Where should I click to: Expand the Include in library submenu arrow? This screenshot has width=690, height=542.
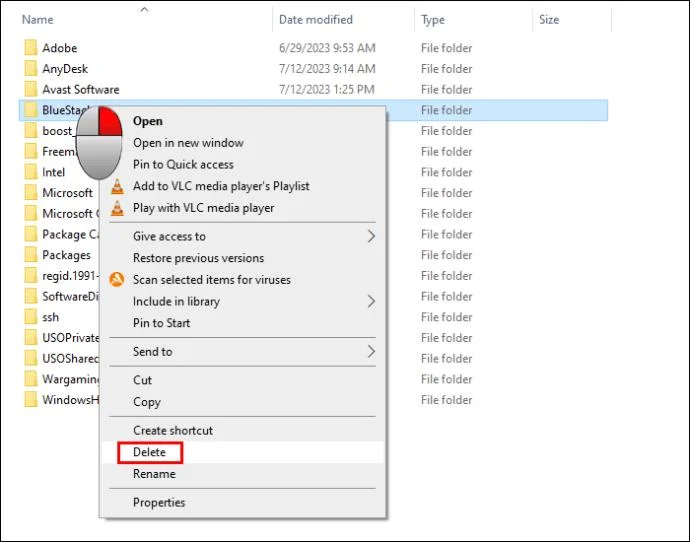(371, 301)
